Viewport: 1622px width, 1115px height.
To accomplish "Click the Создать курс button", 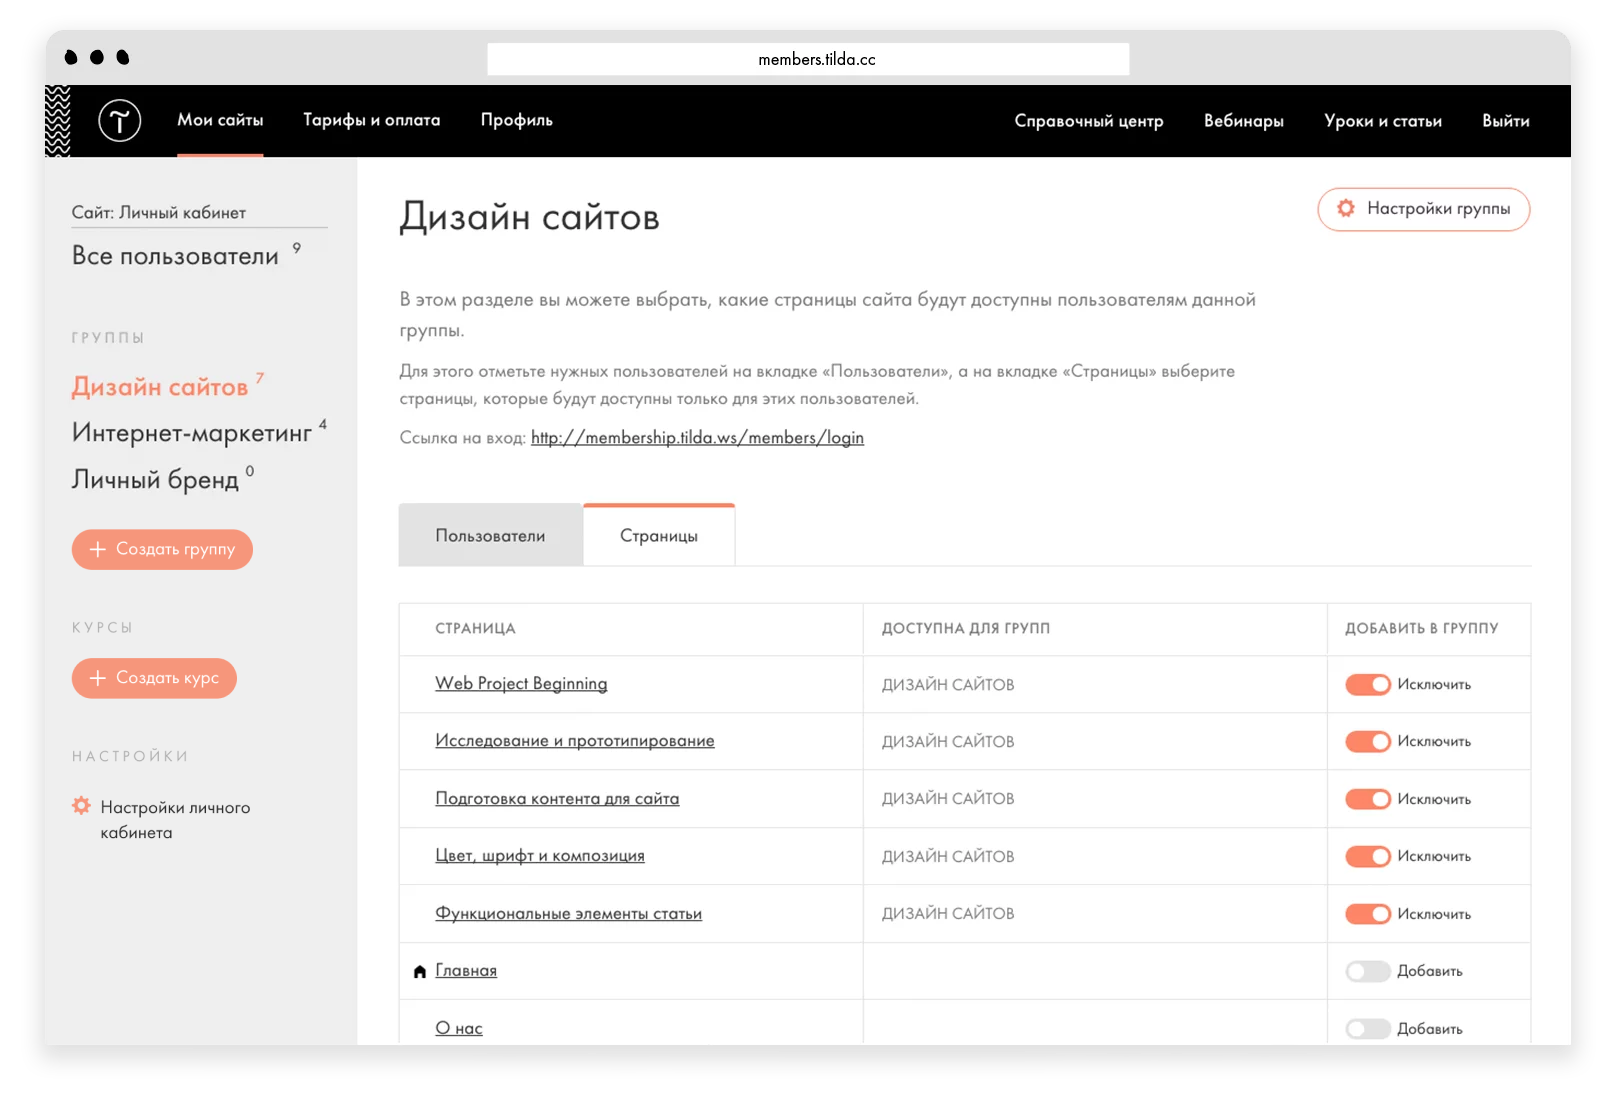I will coord(154,678).
